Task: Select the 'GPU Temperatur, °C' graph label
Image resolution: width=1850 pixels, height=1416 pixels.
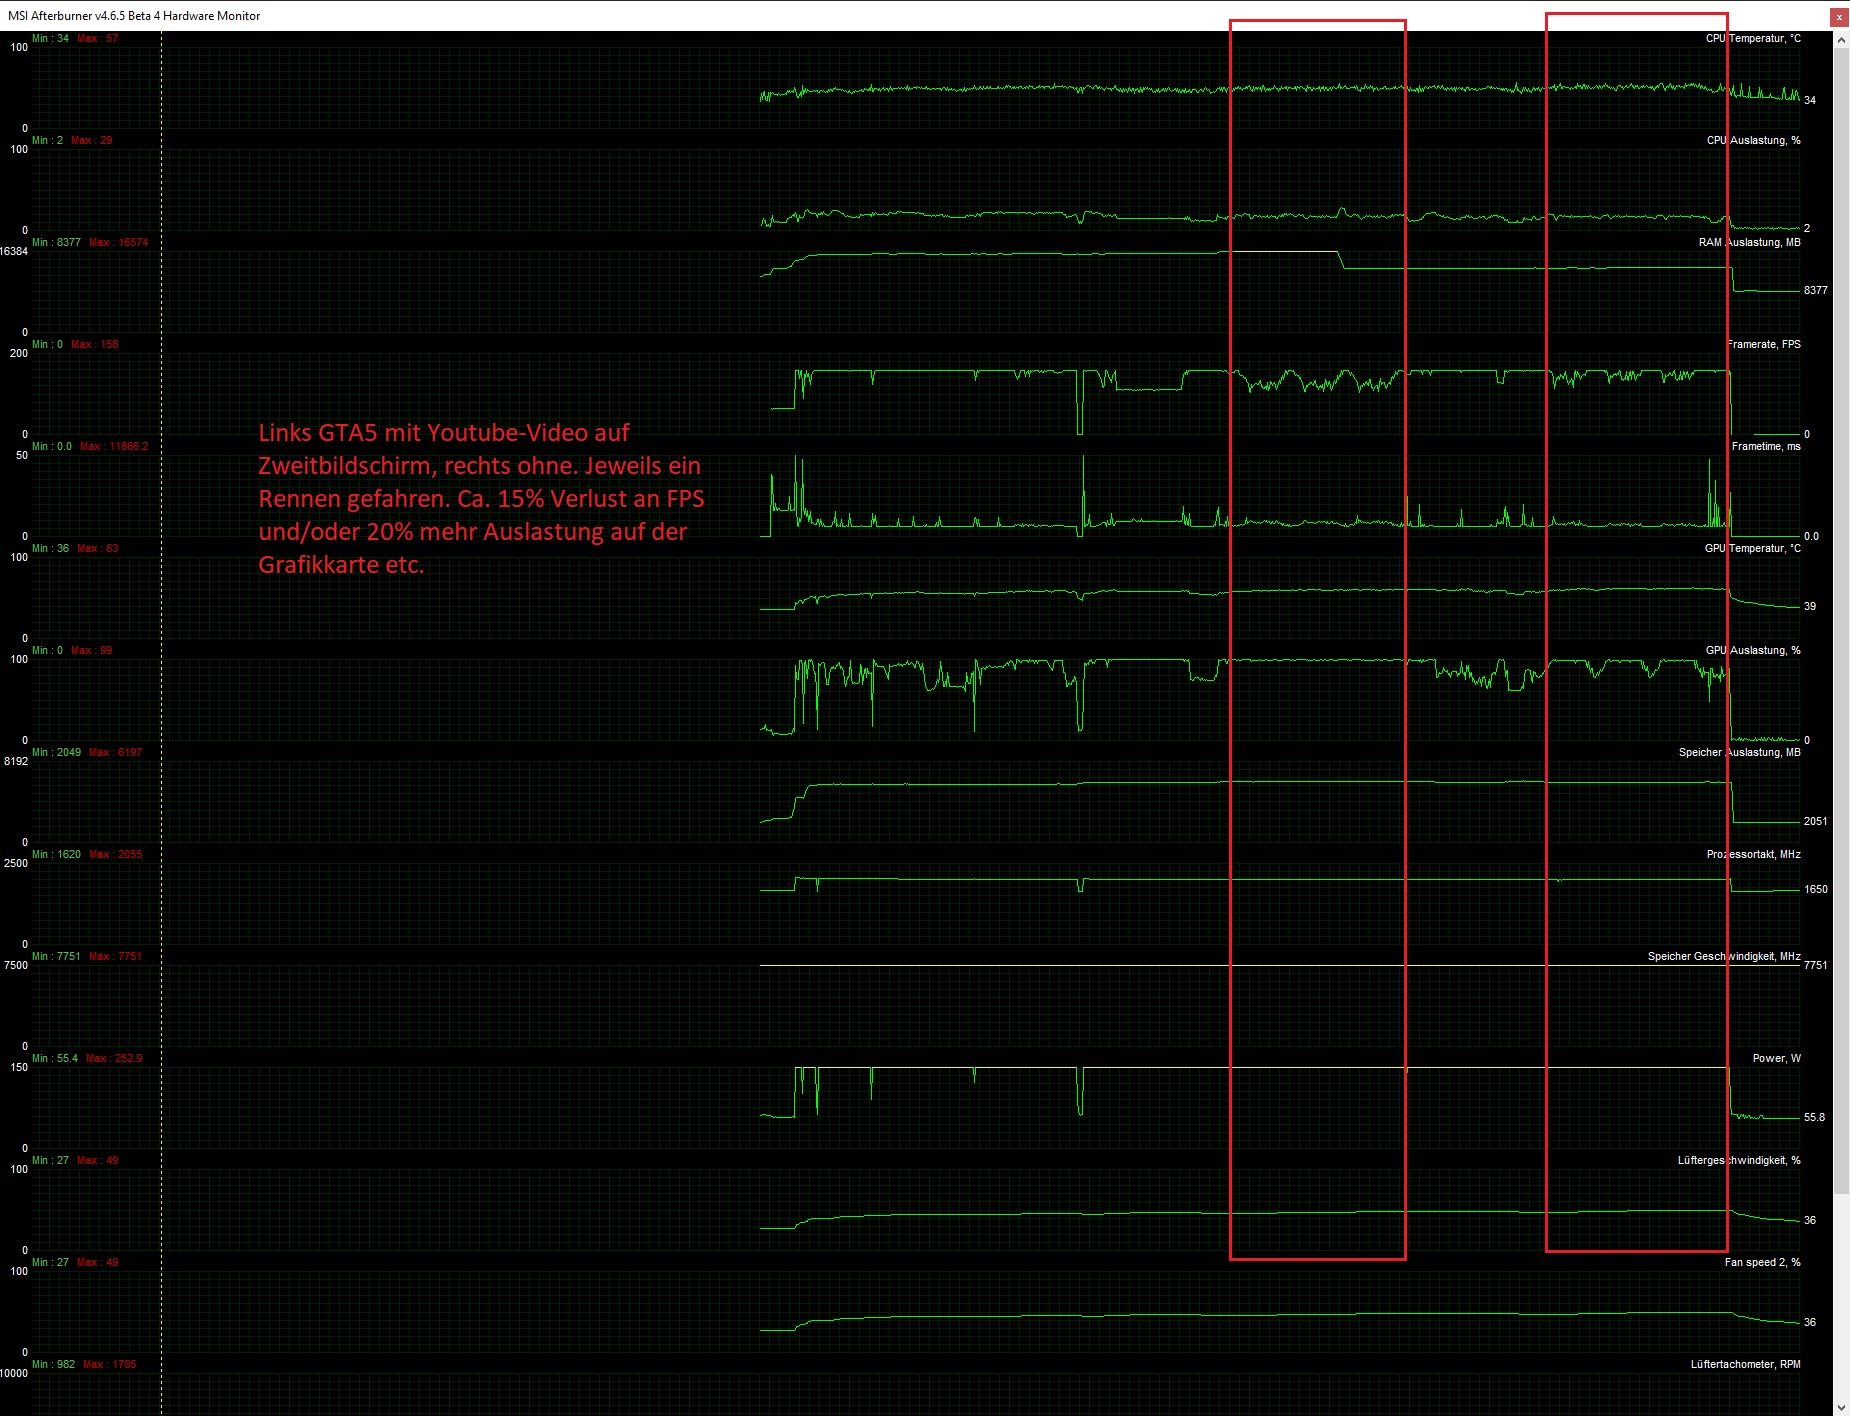Action: click(1752, 548)
